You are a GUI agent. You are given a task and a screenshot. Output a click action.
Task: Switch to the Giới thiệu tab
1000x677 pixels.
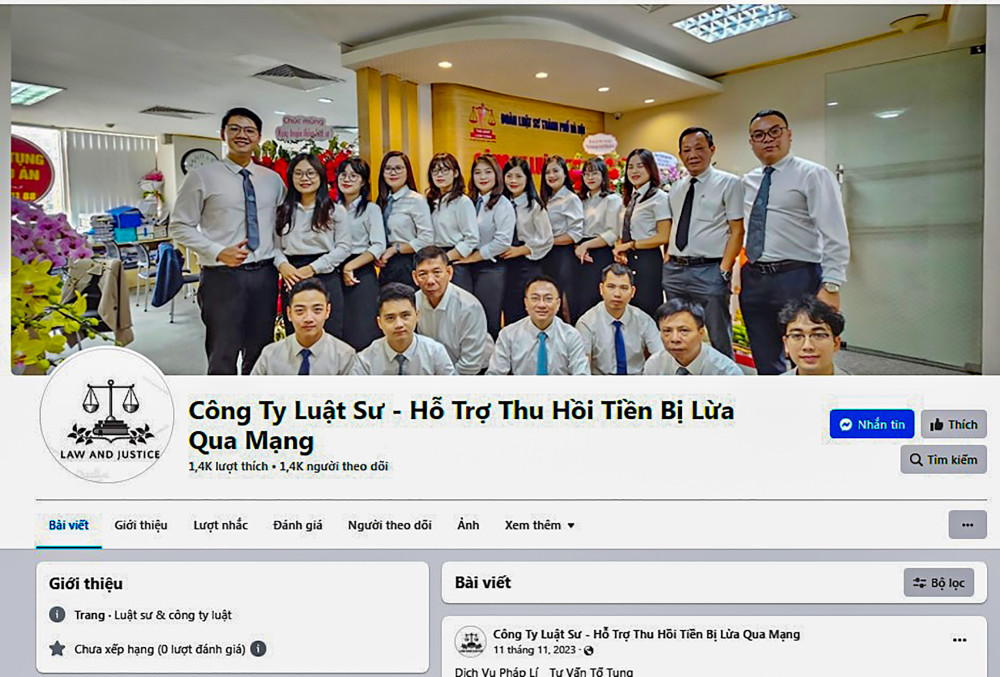click(x=141, y=525)
